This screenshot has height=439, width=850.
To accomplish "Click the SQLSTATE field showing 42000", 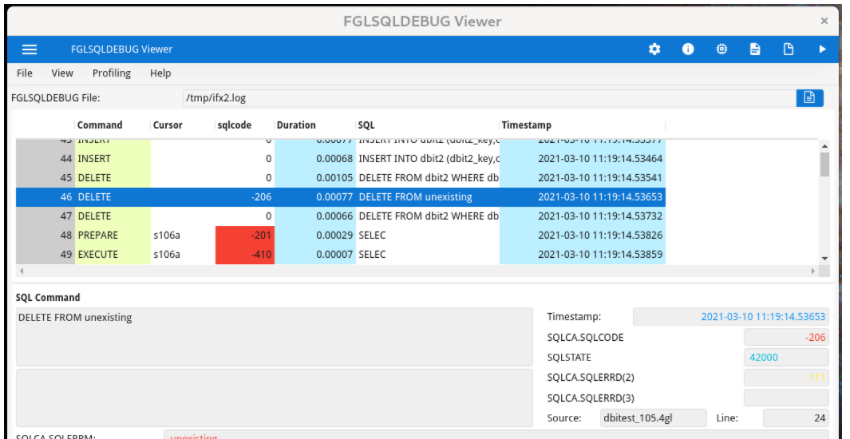I will pyautogui.click(x=786, y=358).
